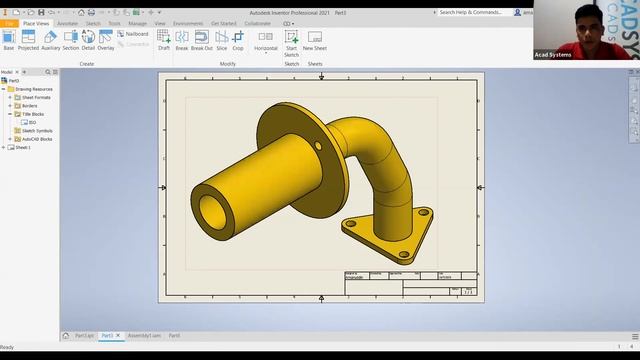Select the Detail view tool
Screen dimensions: 640x360
click(x=88, y=40)
